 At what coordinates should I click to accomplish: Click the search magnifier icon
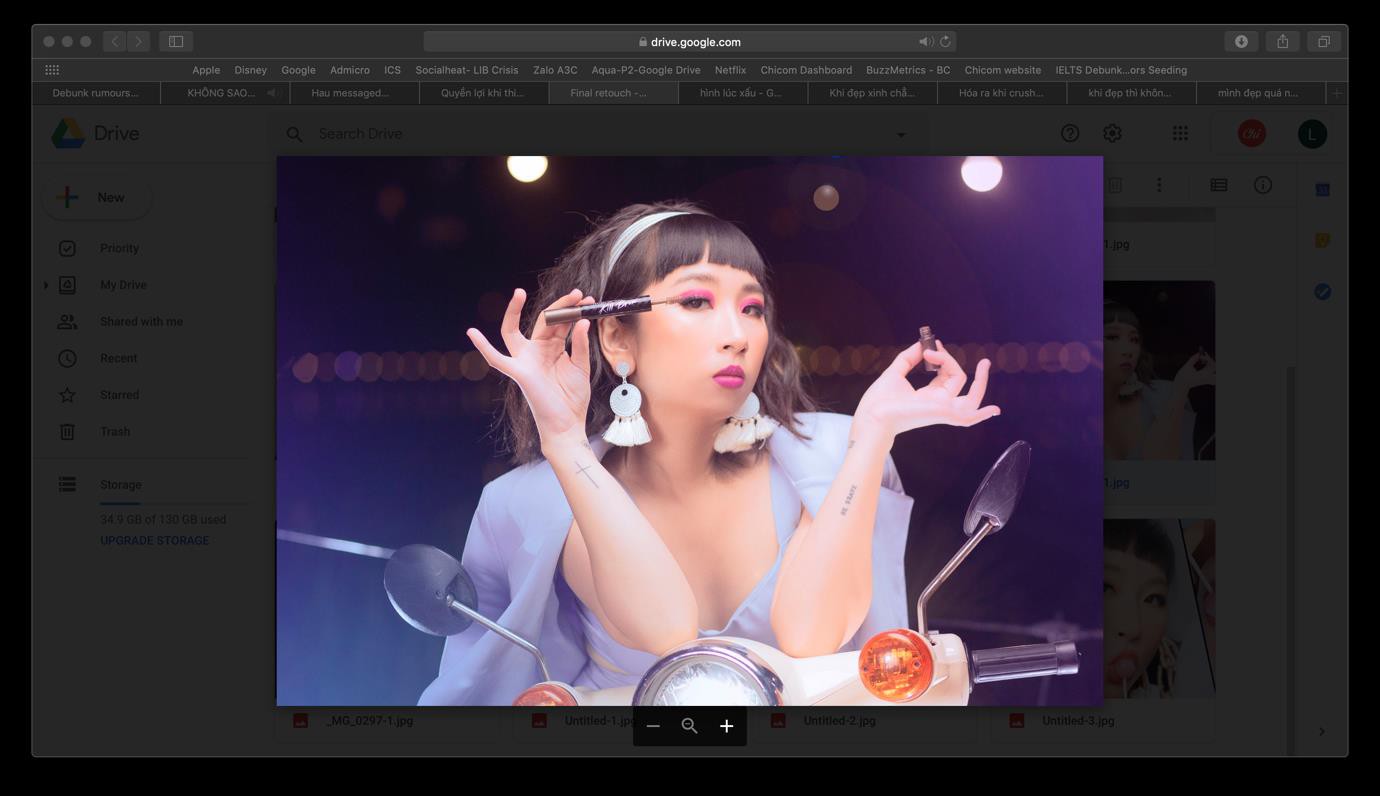click(294, 134)
